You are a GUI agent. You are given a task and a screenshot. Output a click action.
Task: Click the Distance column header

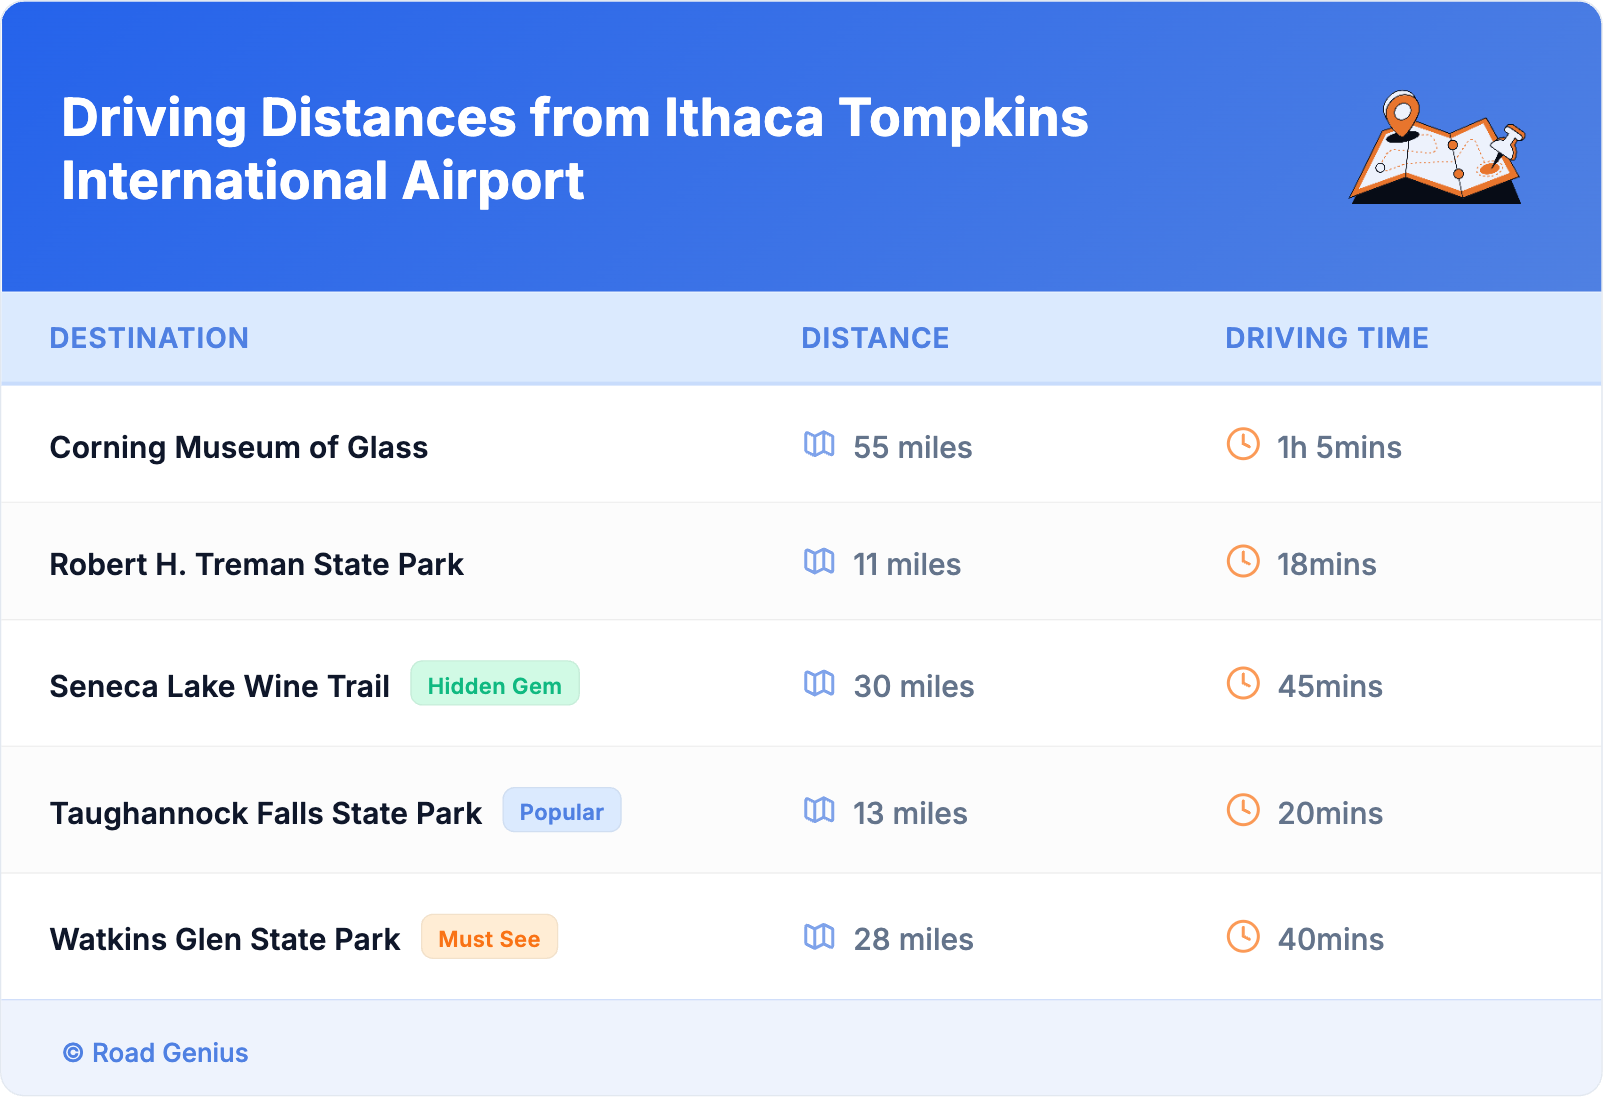tap(875, 338)
